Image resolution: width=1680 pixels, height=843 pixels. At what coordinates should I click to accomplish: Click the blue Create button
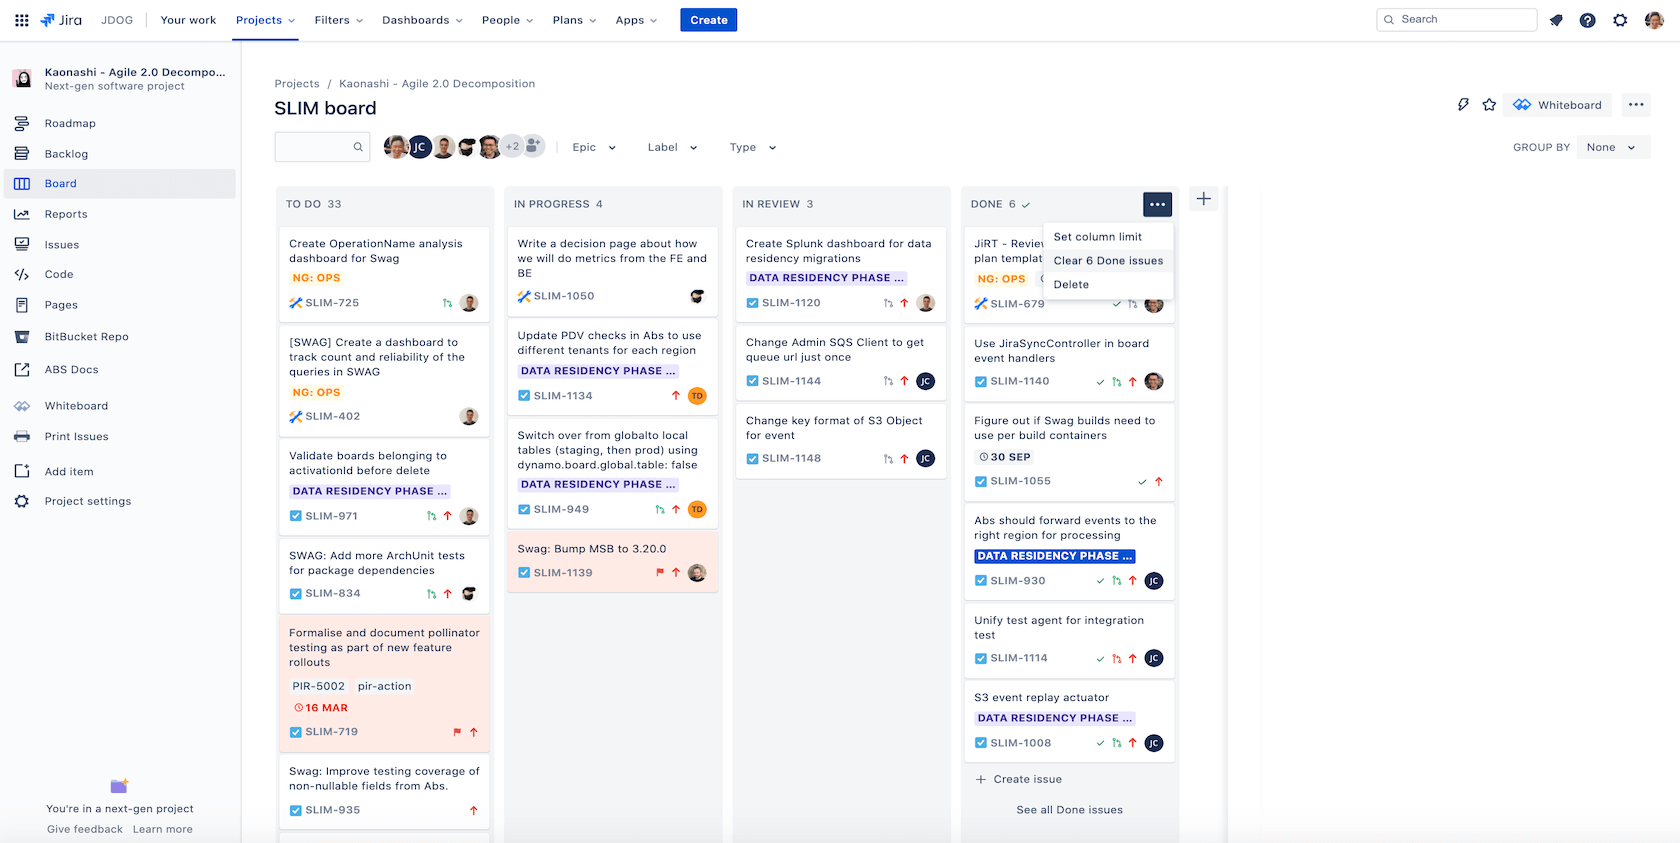coord(708,20)
